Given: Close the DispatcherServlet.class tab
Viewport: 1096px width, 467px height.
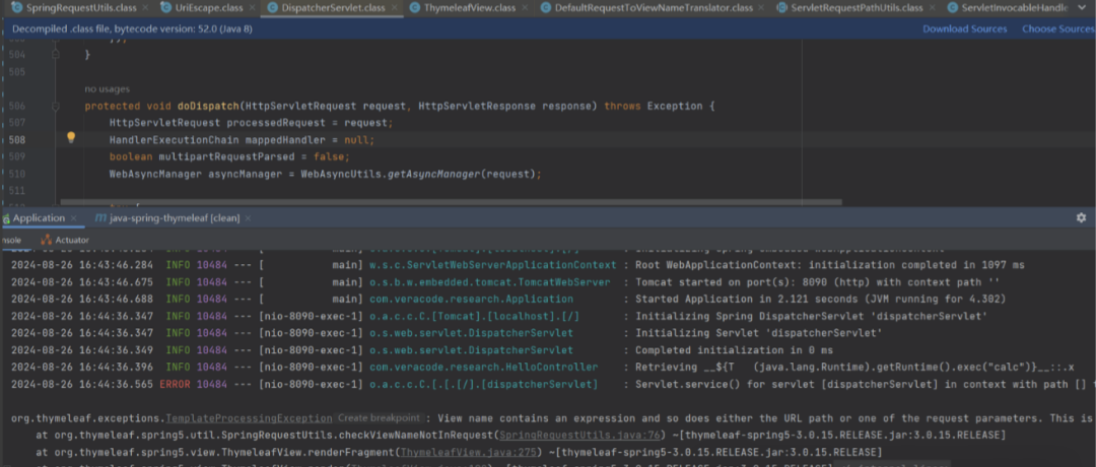Looking at the screenshot, I should tap(396, 8).
